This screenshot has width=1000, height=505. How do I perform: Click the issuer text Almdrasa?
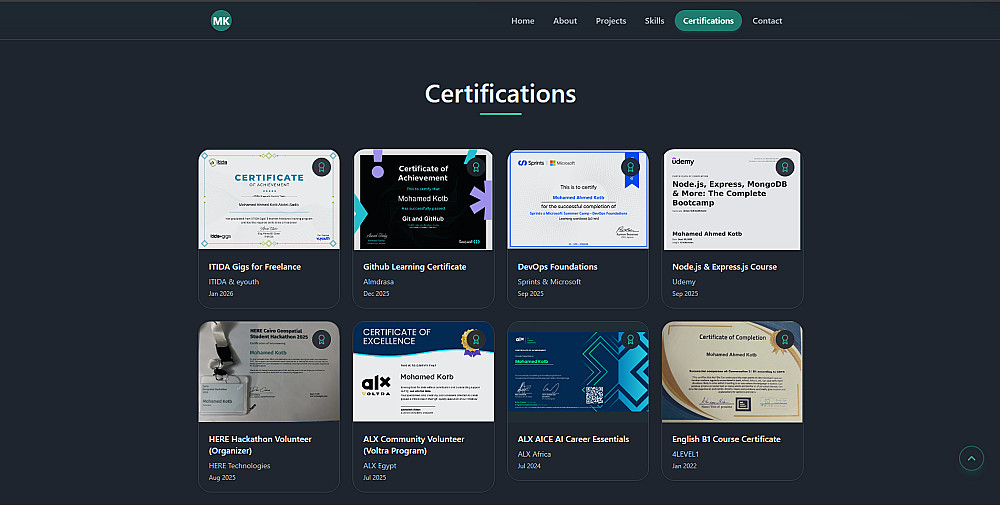(x=378, y=281)
